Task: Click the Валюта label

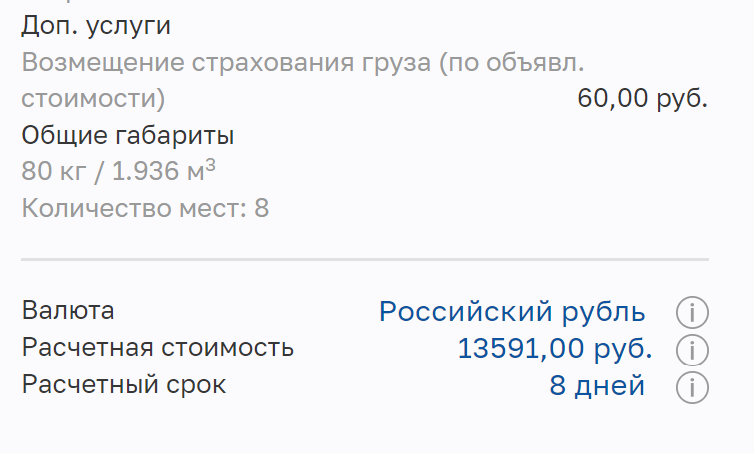Action: 68,311
